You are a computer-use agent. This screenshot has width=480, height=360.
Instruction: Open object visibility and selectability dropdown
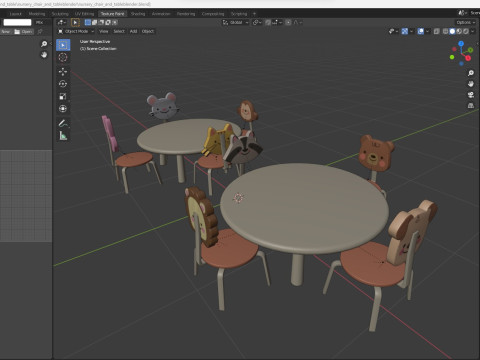tap(393, 31)
